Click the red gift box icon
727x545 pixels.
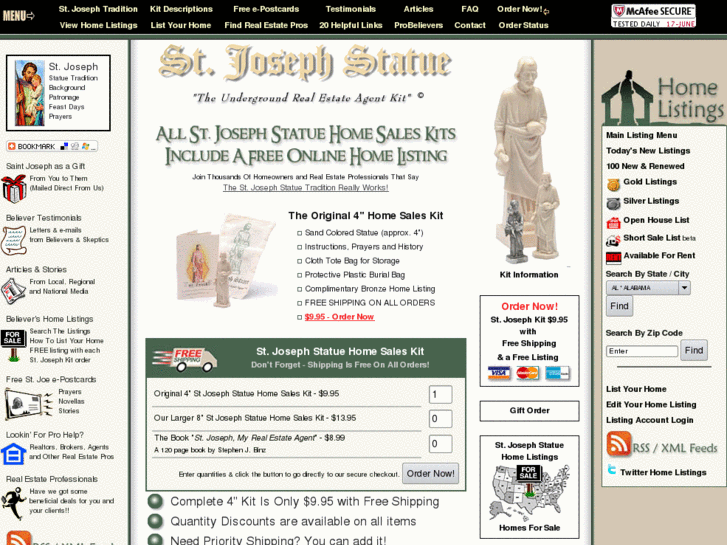(x=13, y=188)
